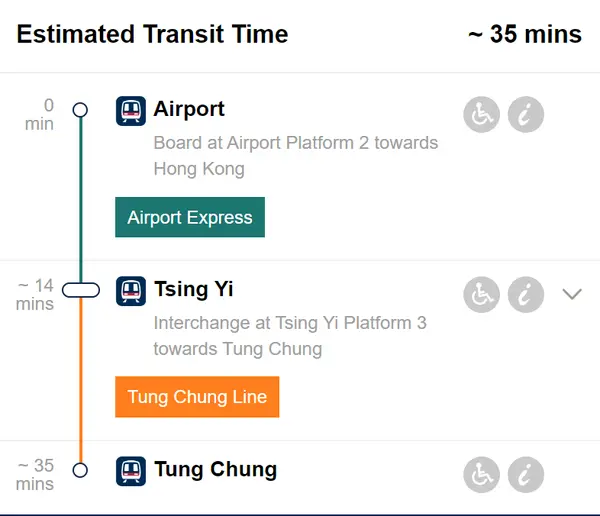Click the train icon beside Tung Chung
Screen dimensions: 600x516
(x=131, y=470)
